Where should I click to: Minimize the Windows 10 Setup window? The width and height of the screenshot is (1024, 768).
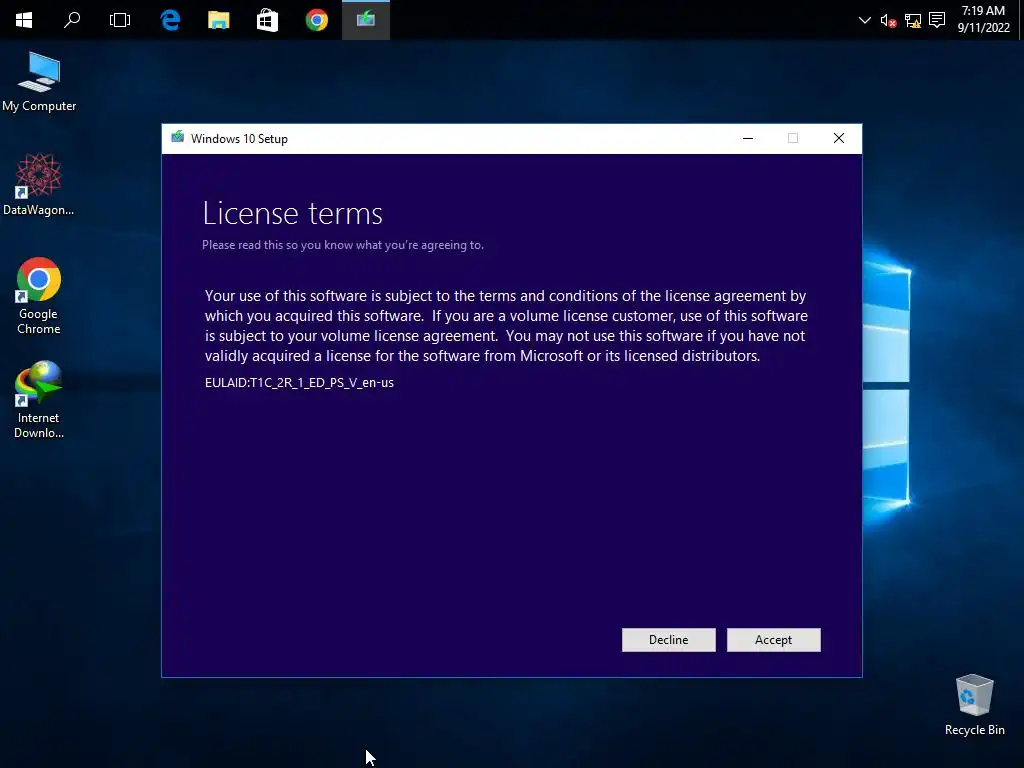[748, 138]
